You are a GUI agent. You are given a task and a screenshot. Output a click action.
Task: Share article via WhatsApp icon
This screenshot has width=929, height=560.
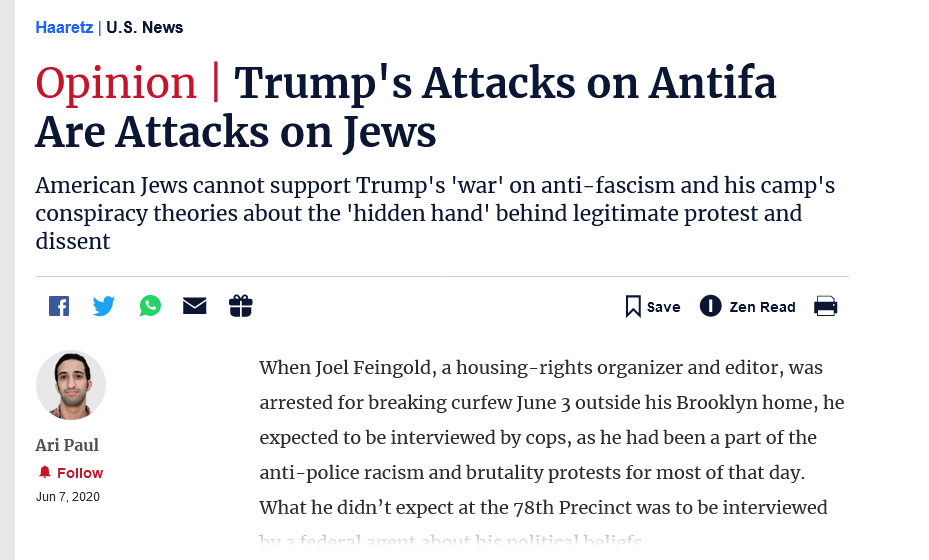point(150,306)
